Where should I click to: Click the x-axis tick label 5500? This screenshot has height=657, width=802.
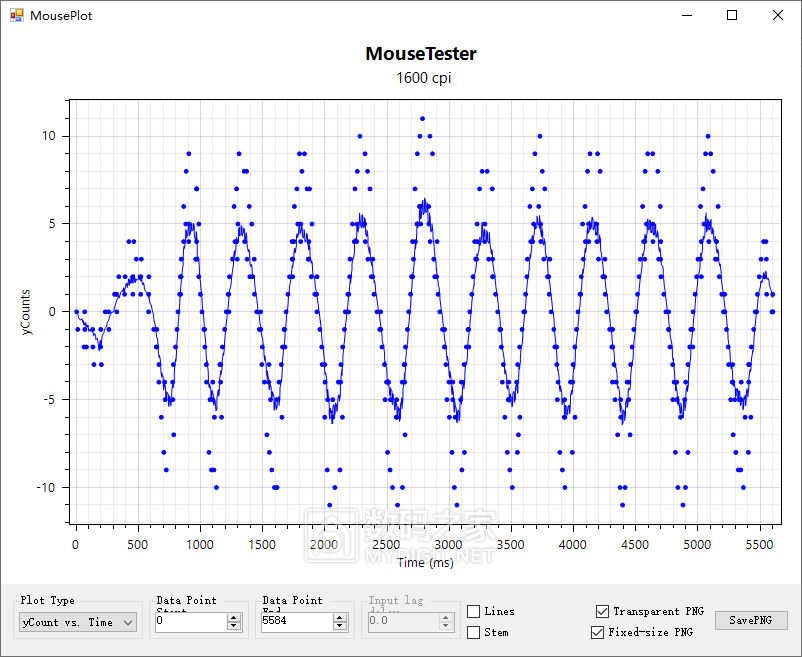(759, 545)
